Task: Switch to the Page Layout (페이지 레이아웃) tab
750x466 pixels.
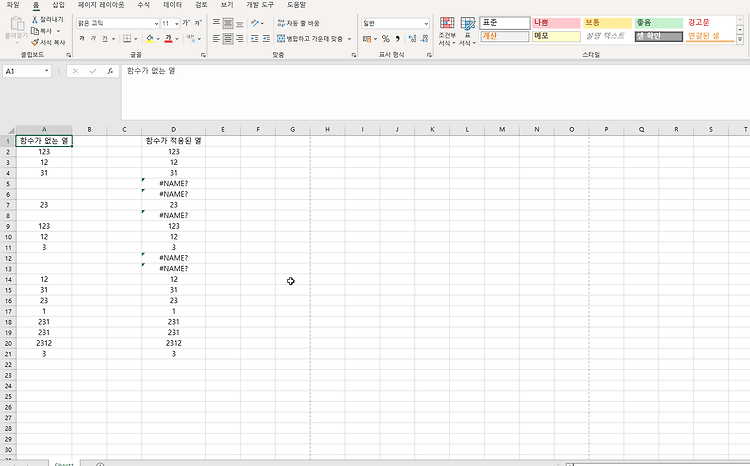Action: 101,5
